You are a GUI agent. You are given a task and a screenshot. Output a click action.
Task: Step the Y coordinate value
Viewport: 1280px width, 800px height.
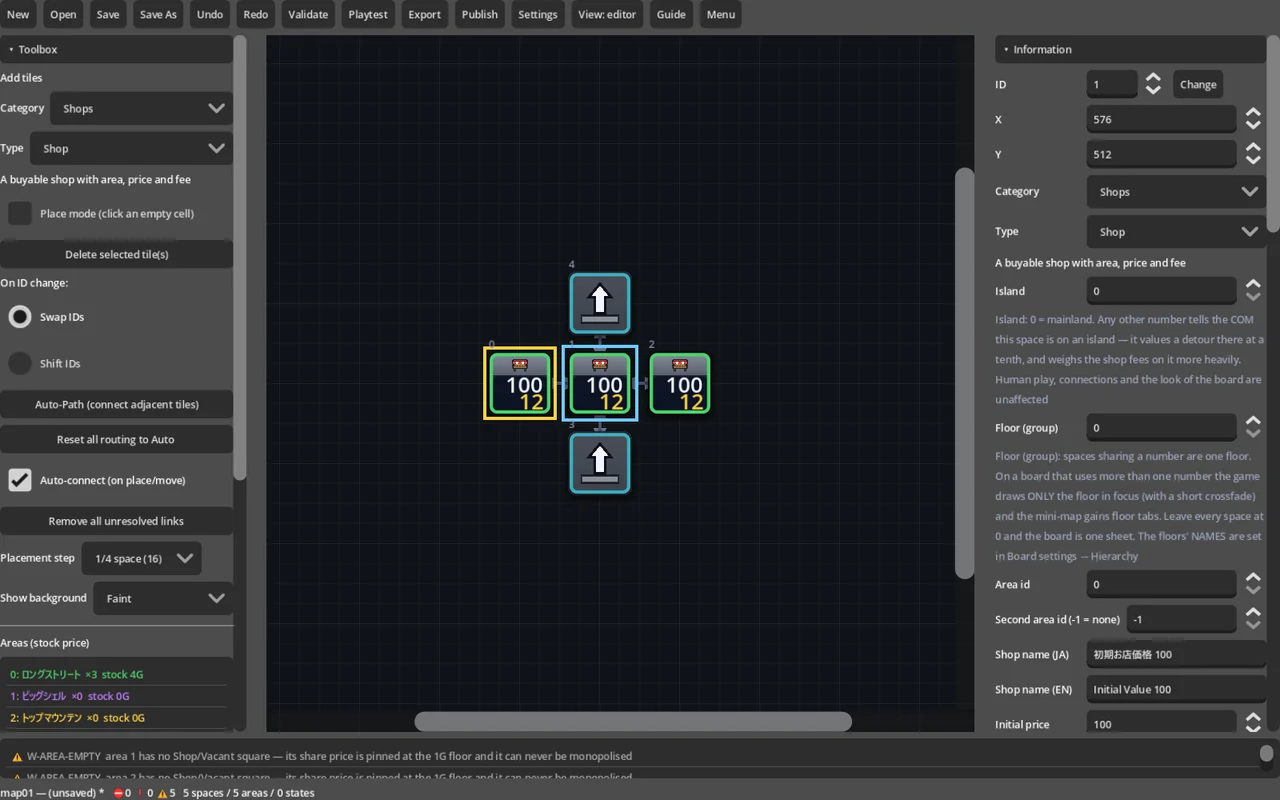tap(1253, 154)
